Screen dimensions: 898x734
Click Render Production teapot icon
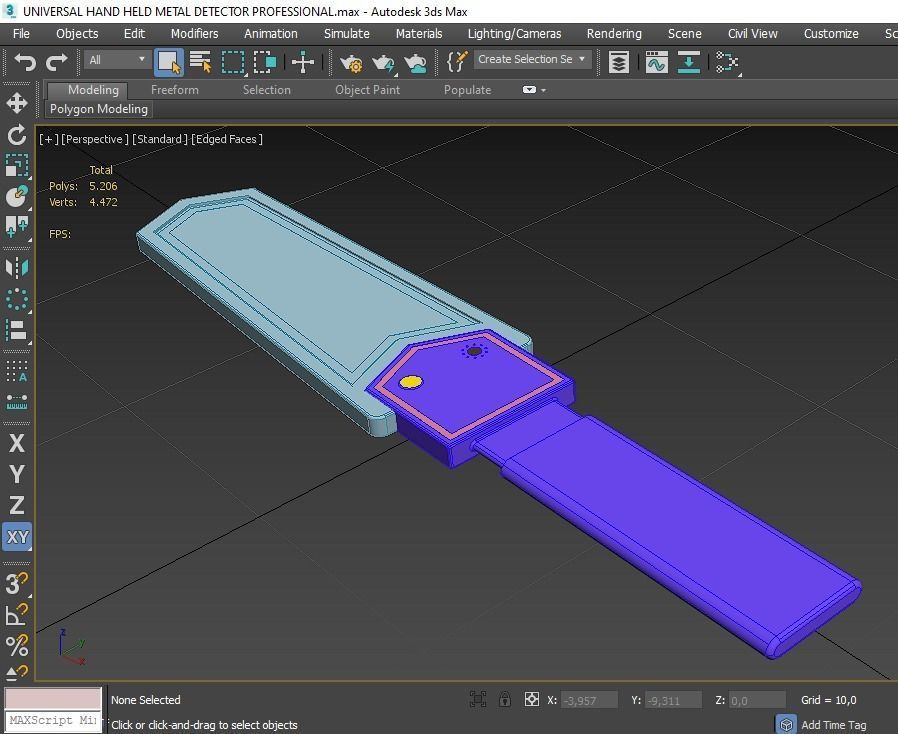(x=416, y=62)
